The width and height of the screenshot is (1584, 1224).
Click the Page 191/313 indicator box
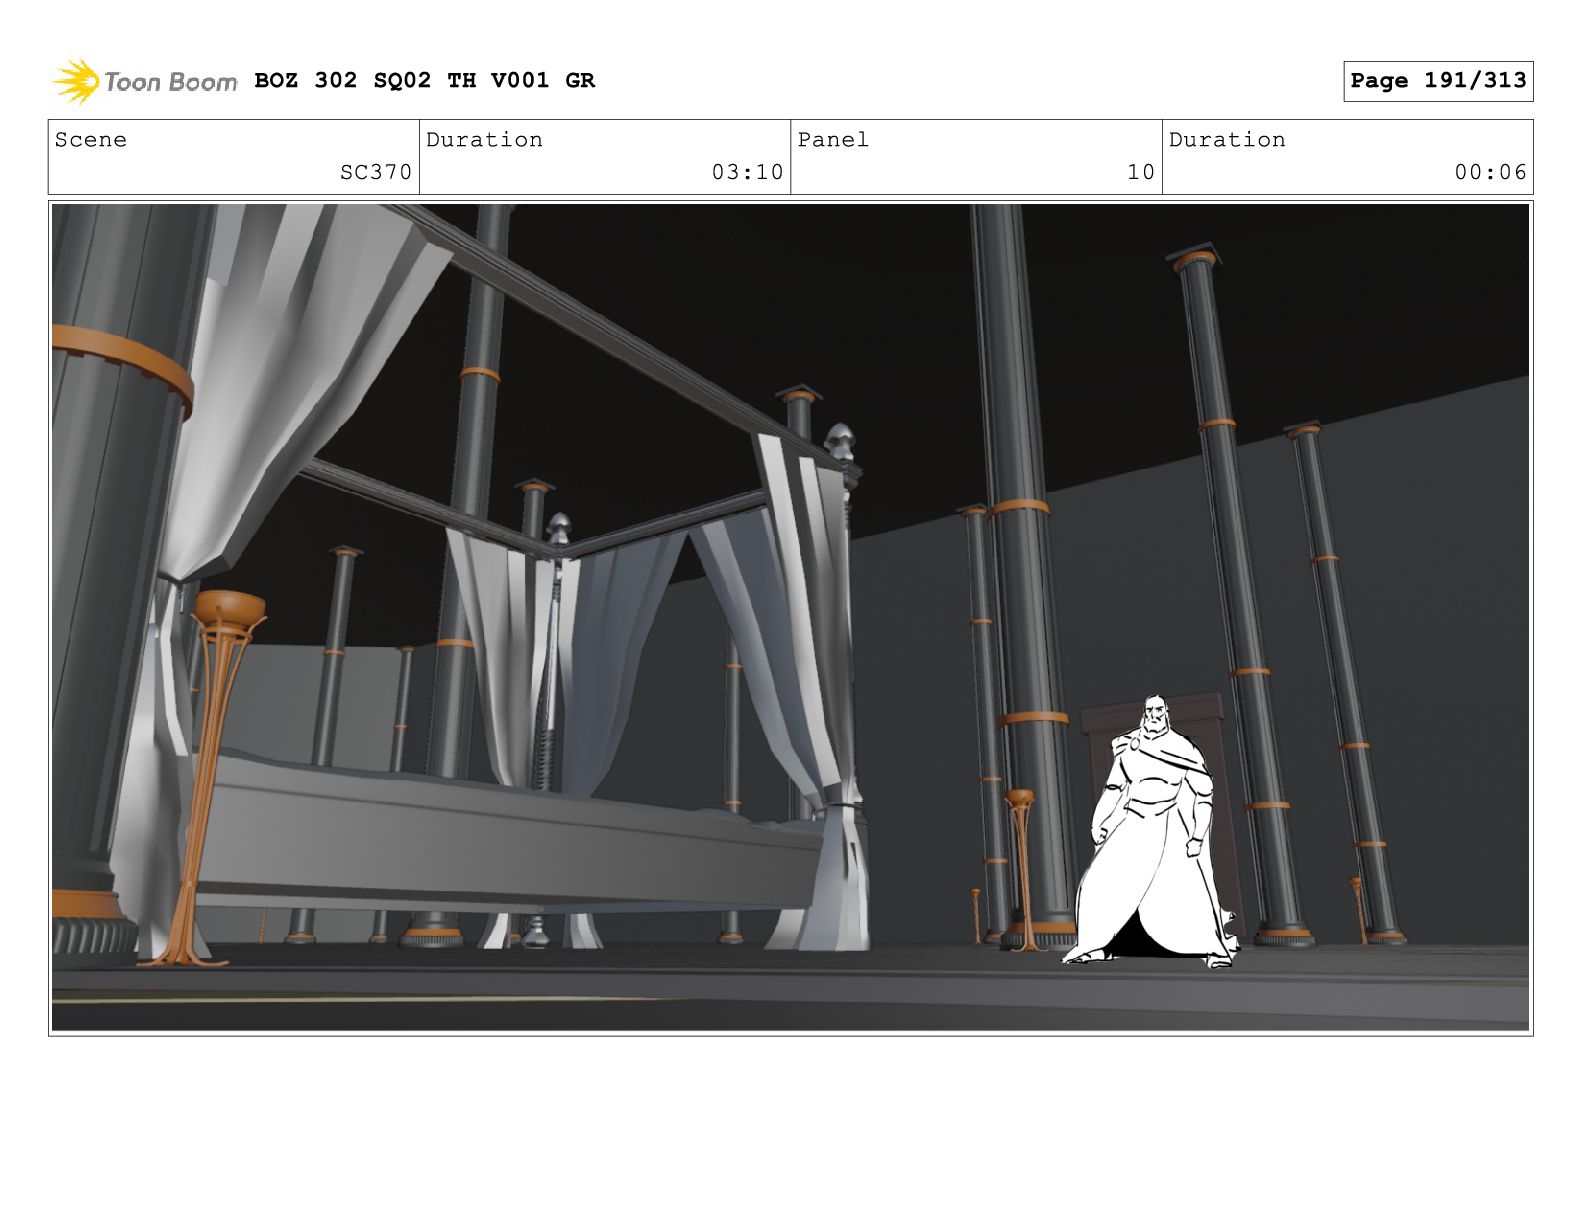(1437, 81)
